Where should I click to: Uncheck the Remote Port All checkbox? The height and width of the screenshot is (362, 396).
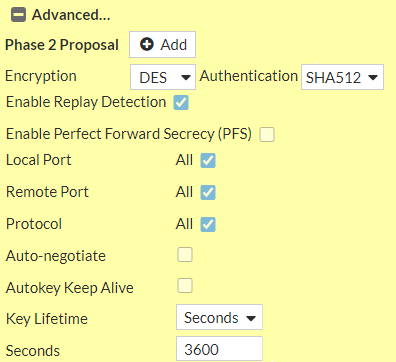(x=208, y=192)
